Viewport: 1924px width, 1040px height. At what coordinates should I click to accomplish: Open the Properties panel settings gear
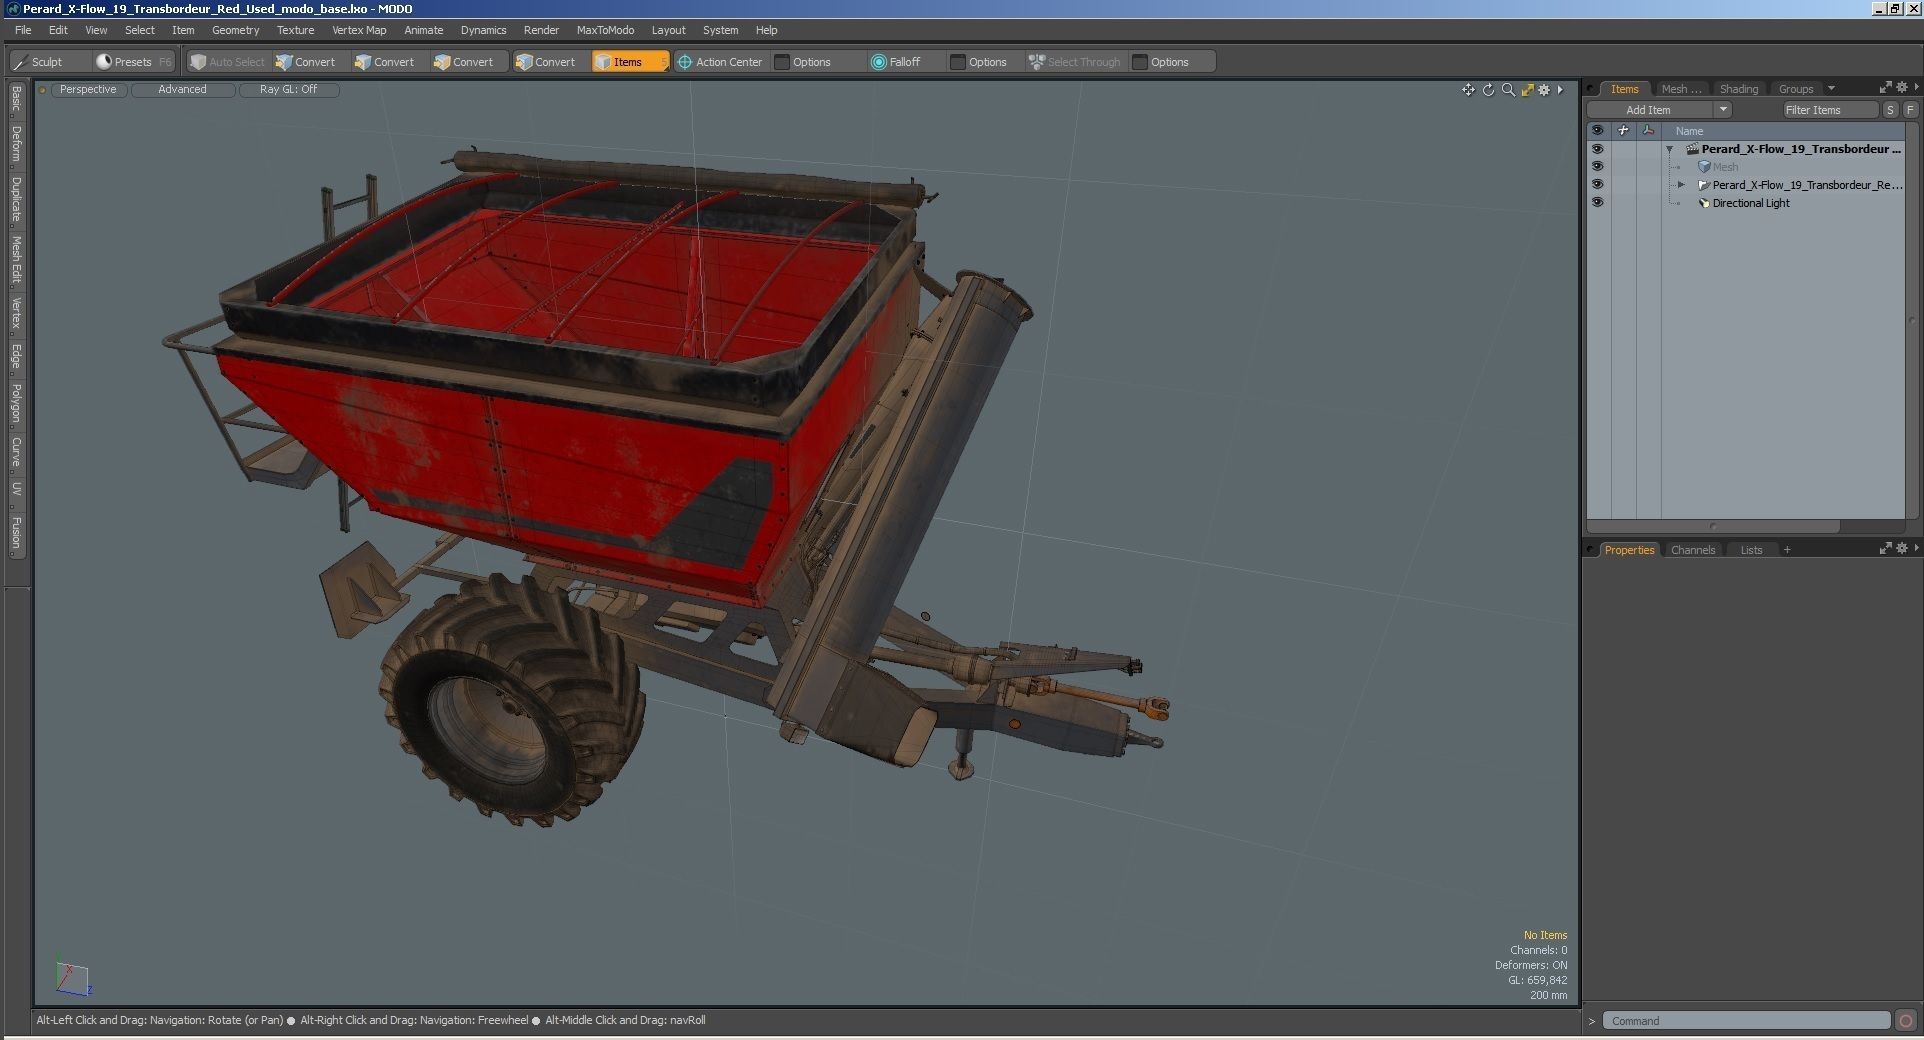pyautogui.click(x=1902, y=548)
